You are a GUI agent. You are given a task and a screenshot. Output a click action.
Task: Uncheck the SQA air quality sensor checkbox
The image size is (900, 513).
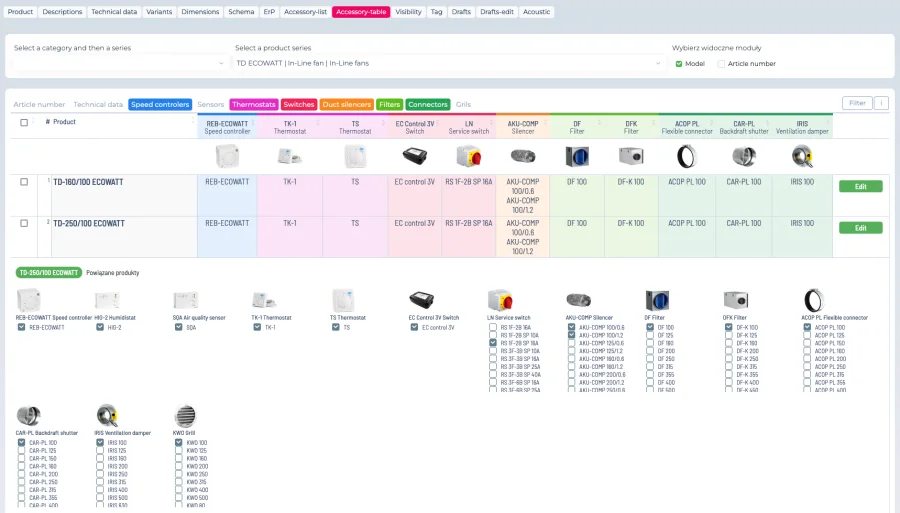click(x=179, y=327)
